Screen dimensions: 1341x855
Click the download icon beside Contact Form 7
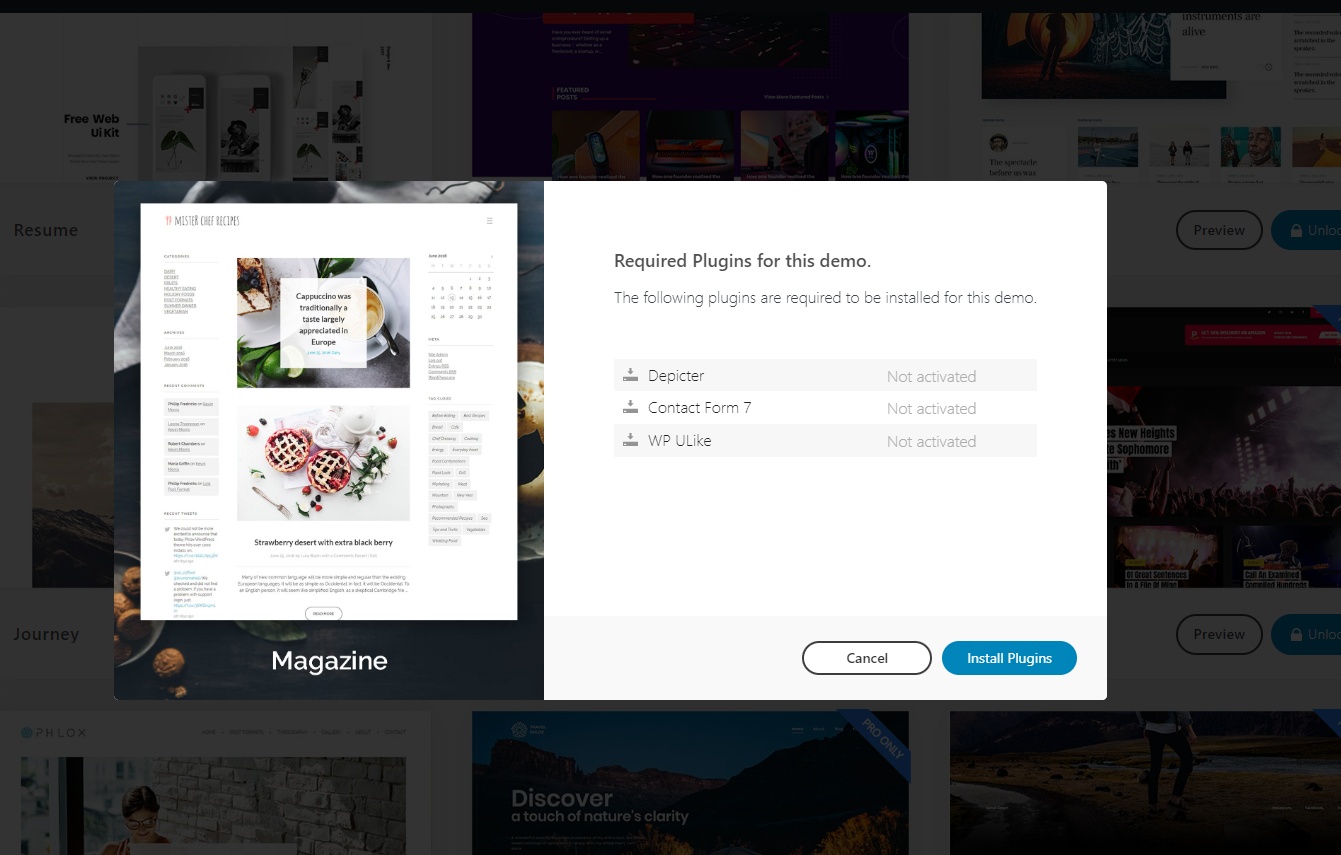(630, 407)
